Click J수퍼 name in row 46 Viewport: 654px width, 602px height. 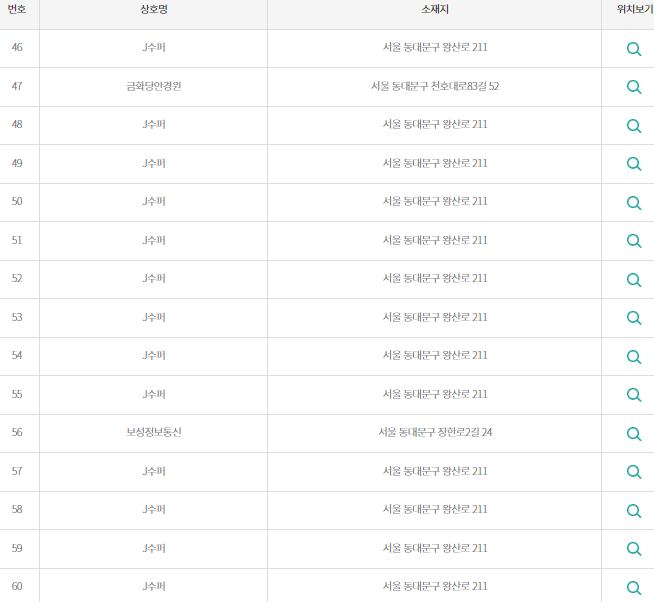click(x=154, y=47)
